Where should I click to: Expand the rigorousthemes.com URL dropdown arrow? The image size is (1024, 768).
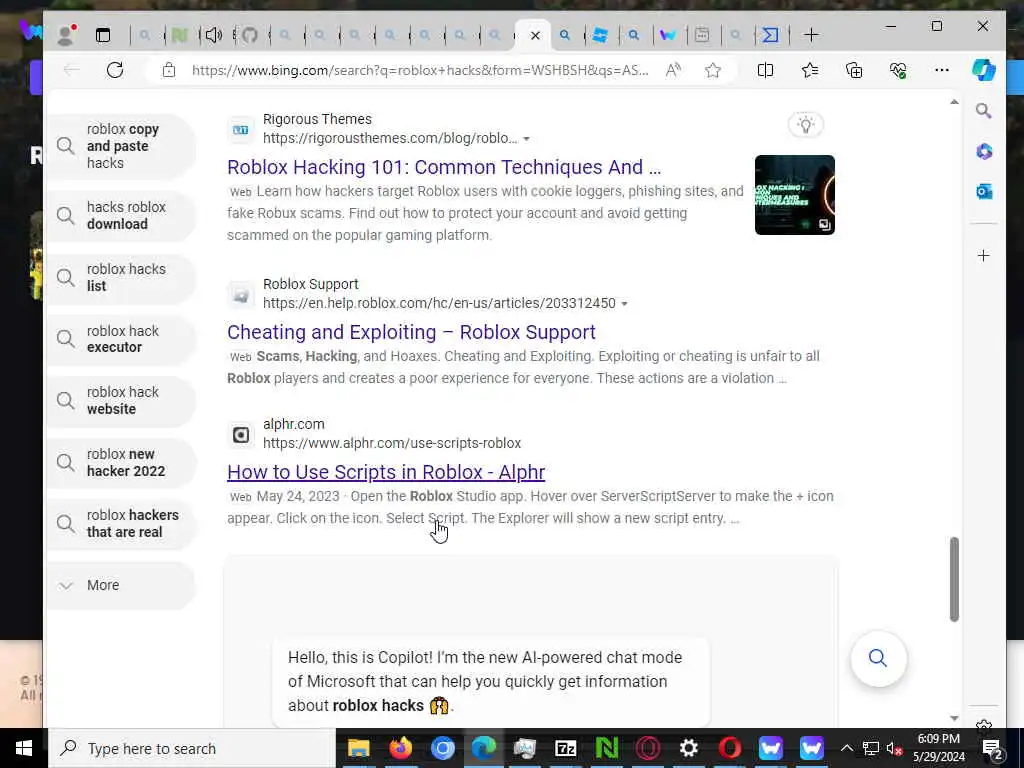(526, 138)
